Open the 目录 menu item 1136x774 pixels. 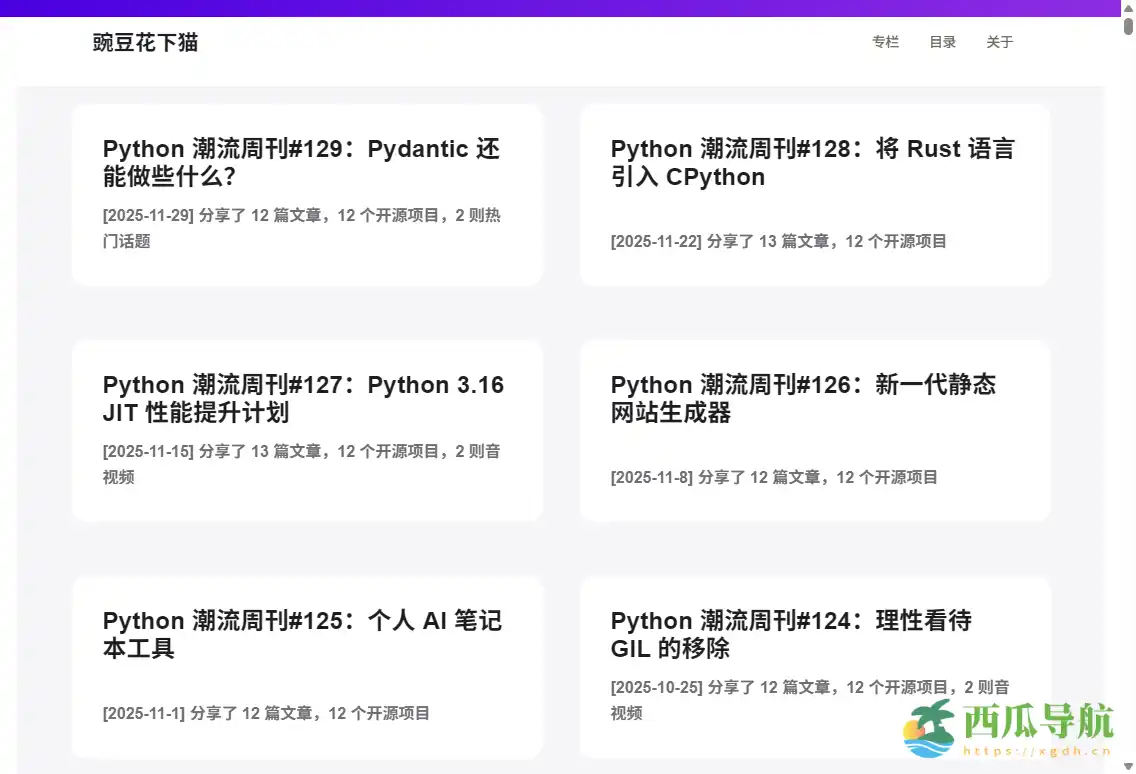click(x=942, y=42)
